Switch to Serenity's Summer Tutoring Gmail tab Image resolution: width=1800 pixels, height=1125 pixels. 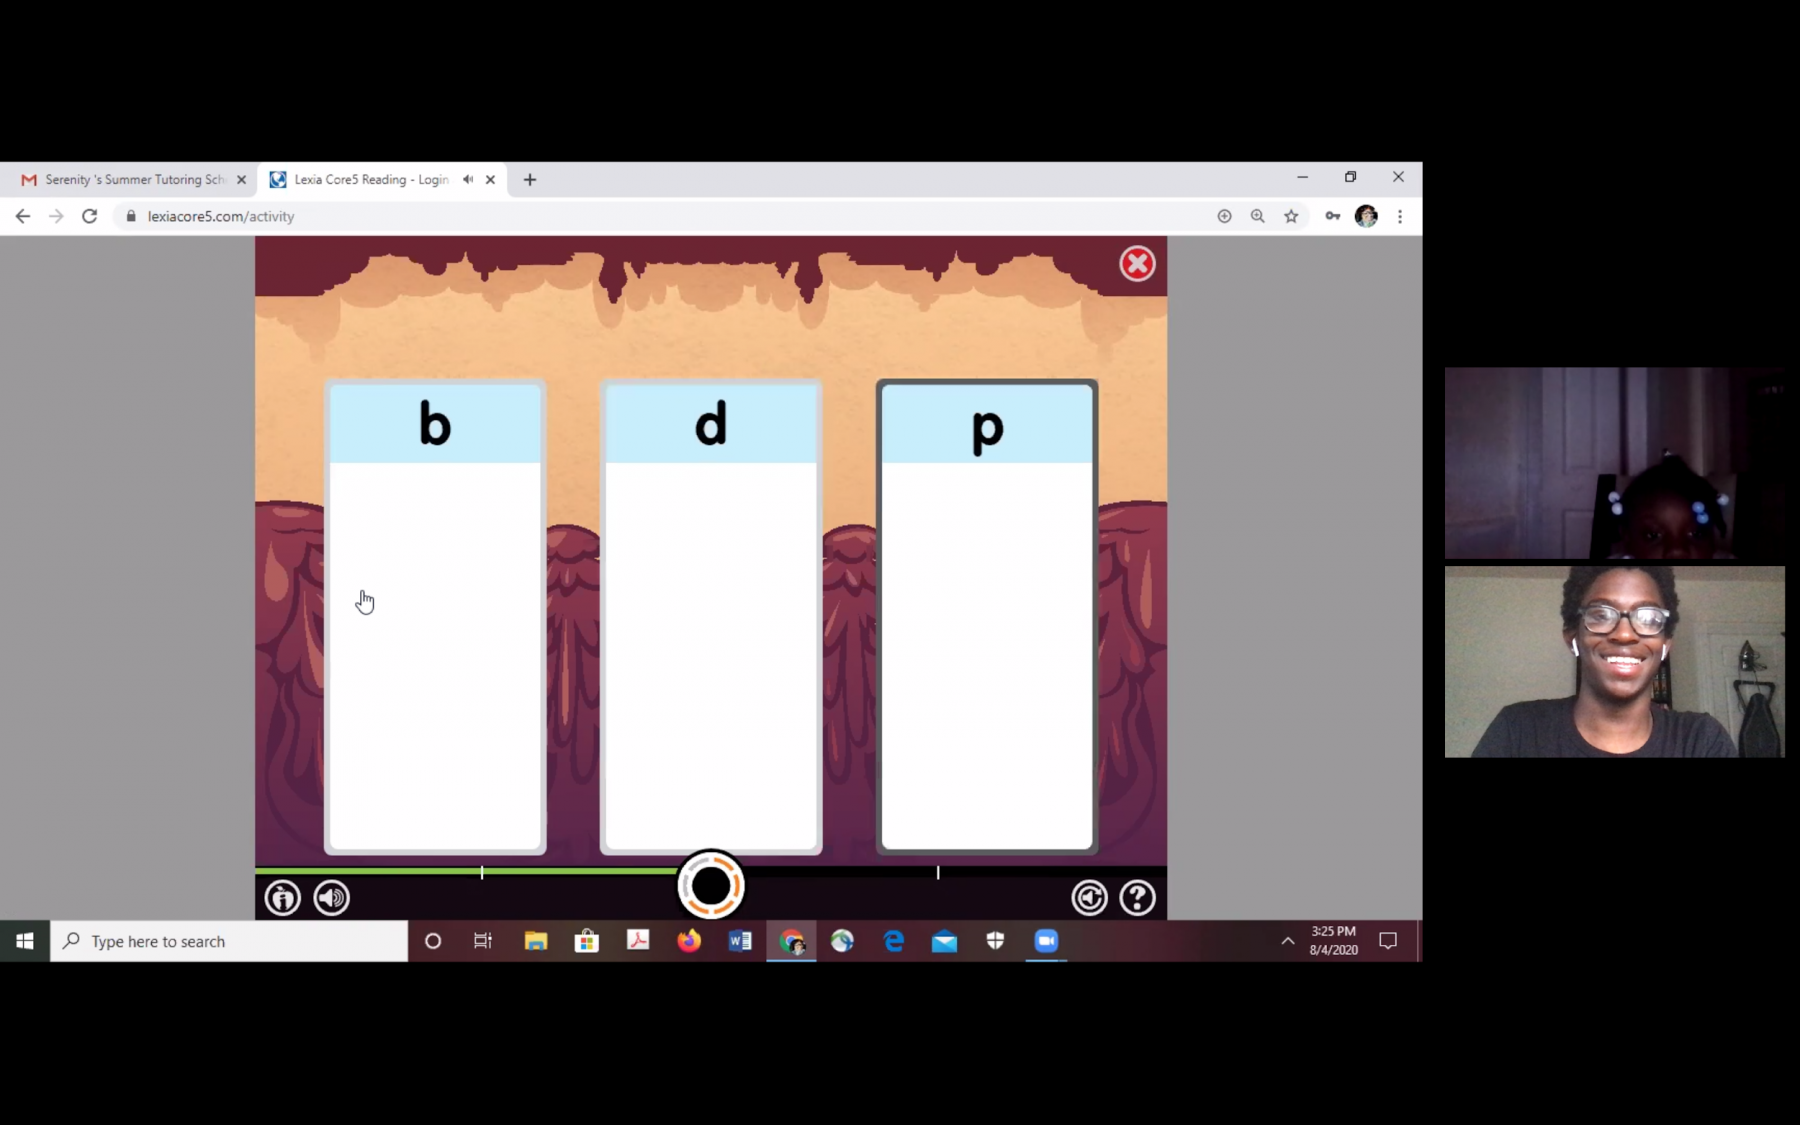134,180
